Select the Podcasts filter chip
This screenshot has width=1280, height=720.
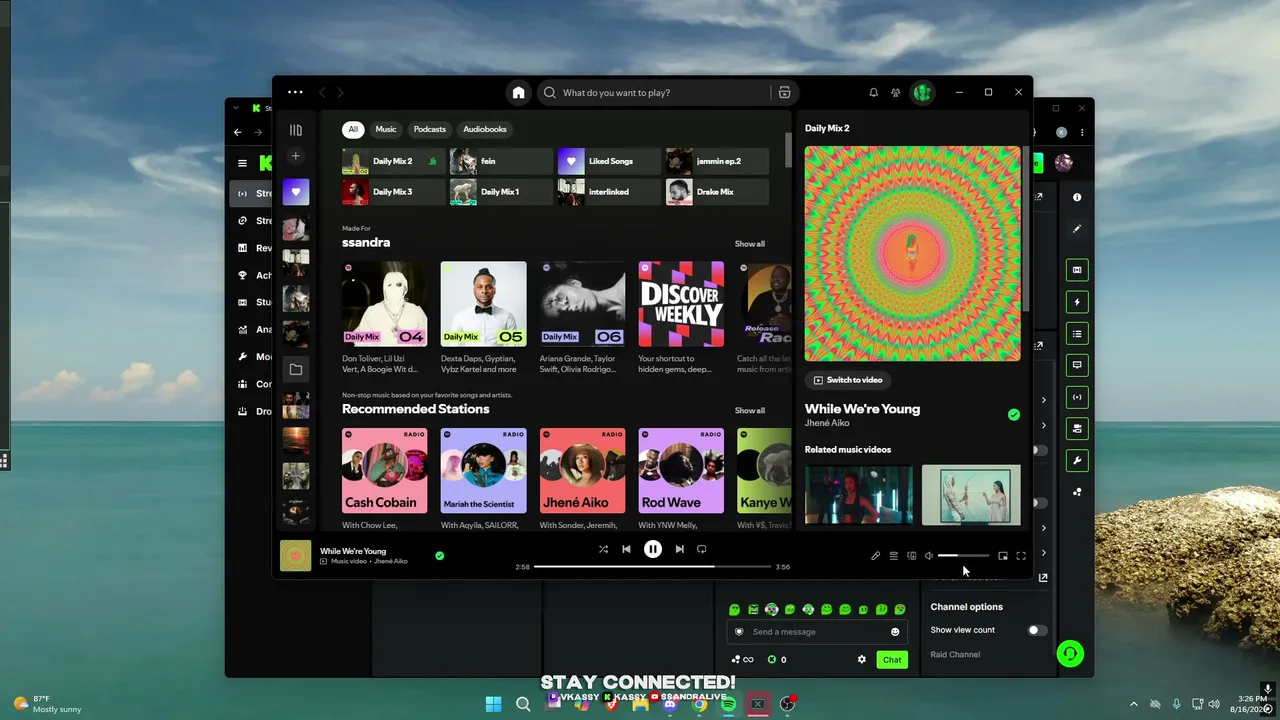[x=430, y=129]
